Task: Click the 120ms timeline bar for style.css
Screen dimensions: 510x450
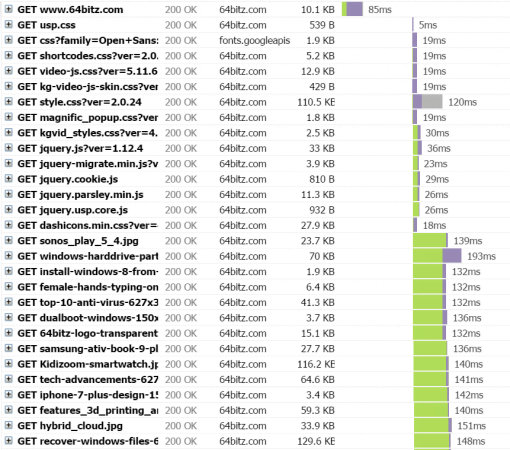Action: pos(428,102)
